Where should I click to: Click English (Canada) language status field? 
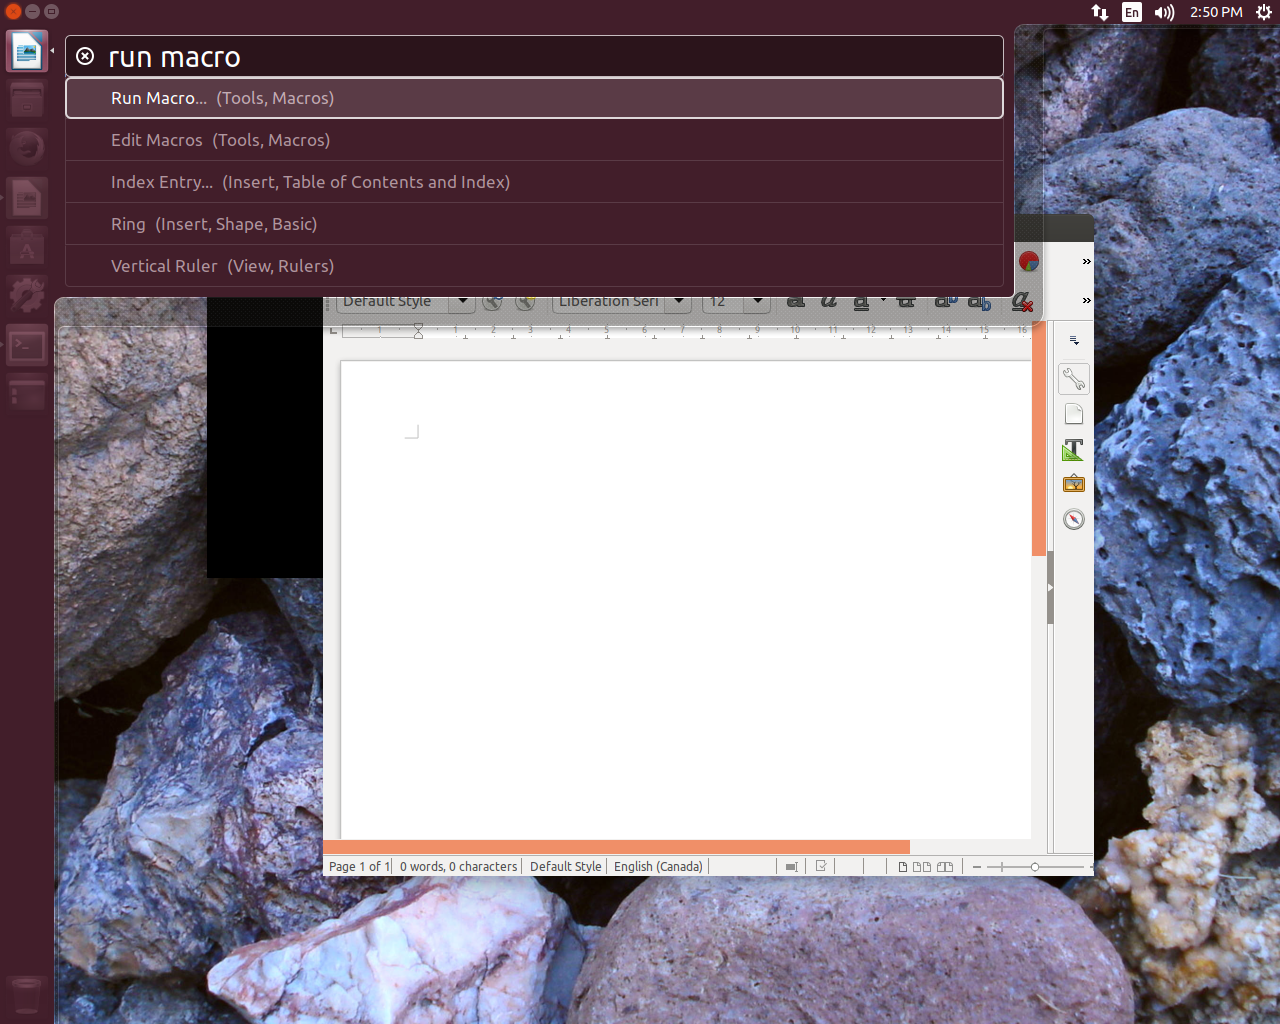658,866
